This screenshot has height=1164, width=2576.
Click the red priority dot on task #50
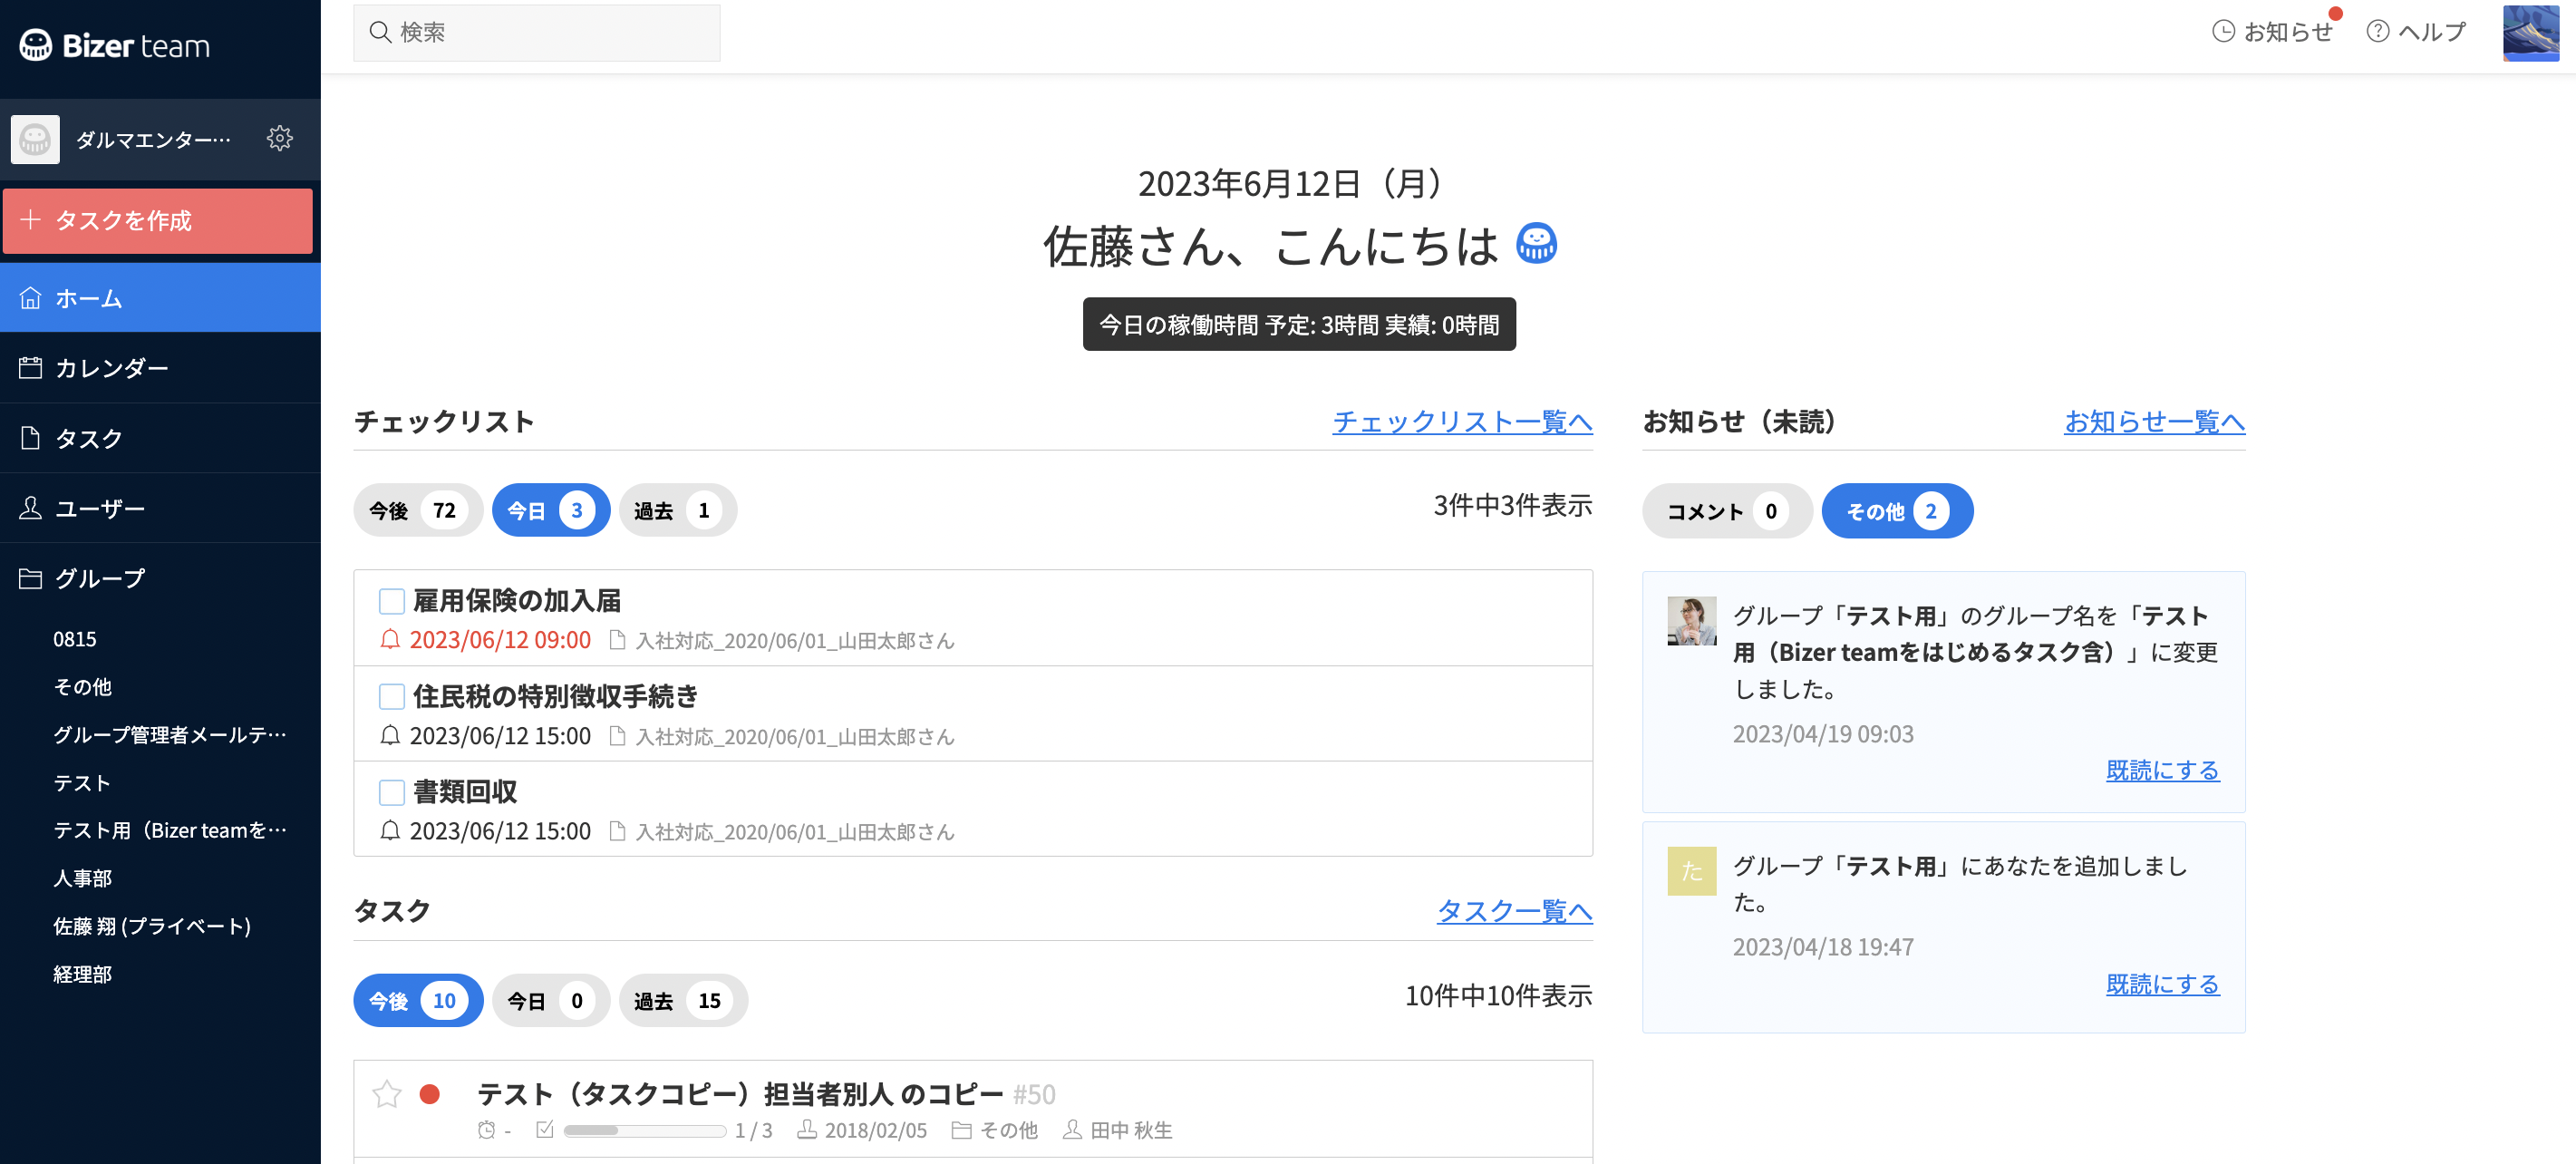coord(430,1093)
